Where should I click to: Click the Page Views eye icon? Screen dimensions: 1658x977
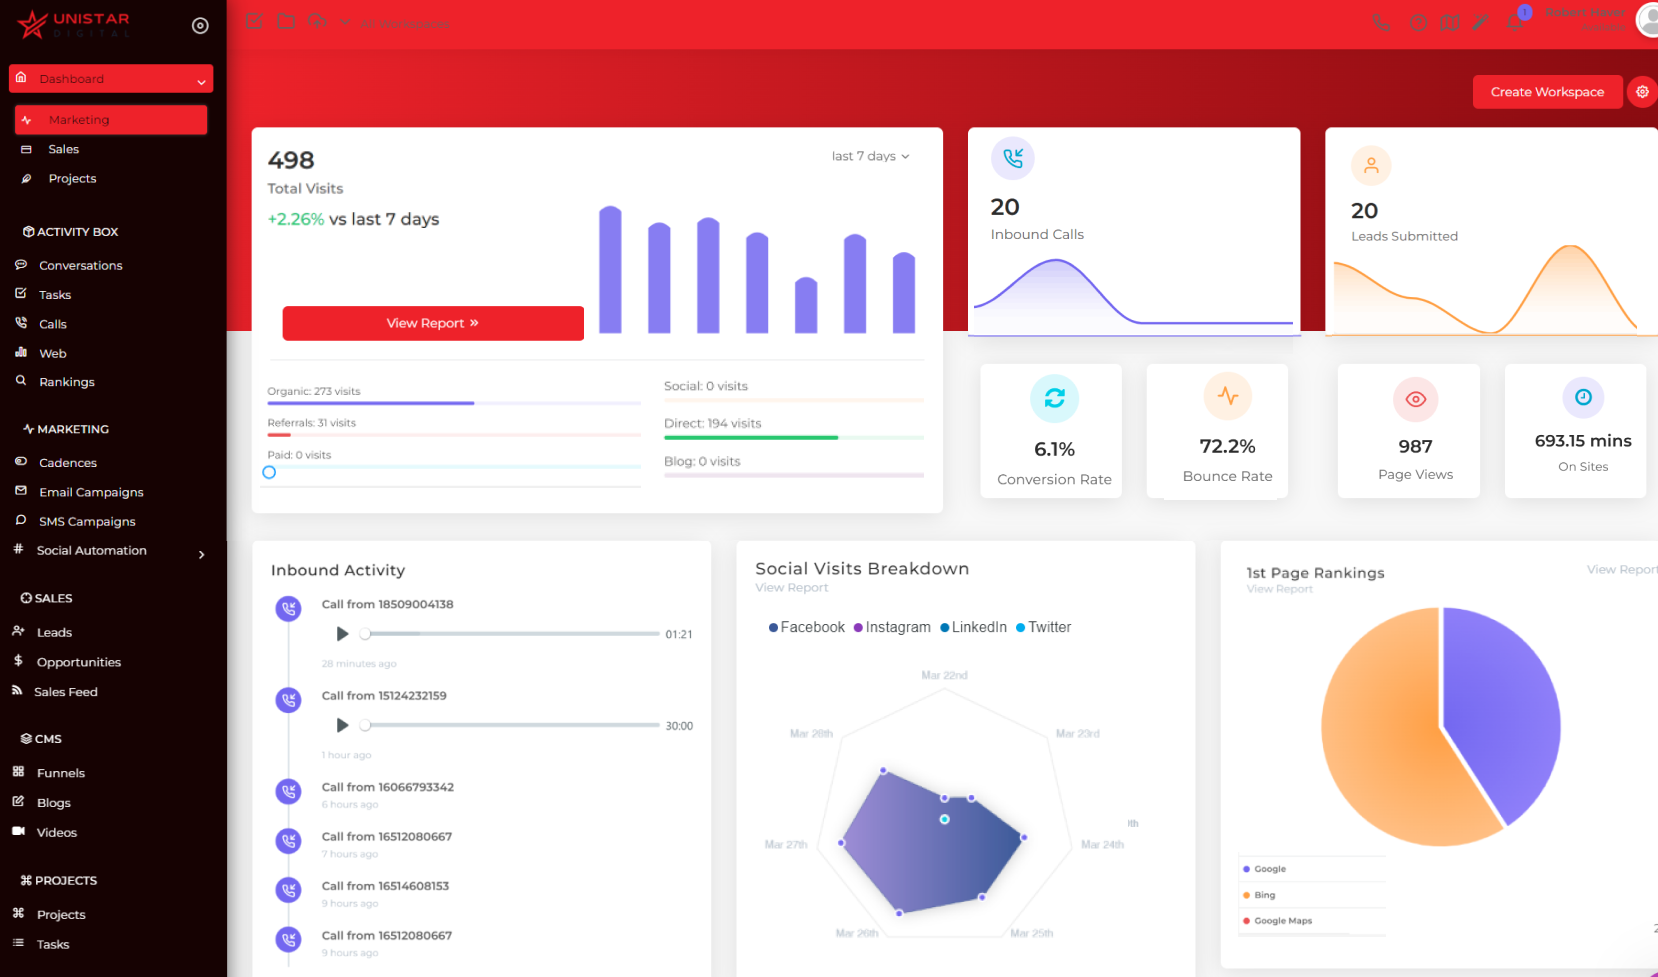(x=1416, y=399)
